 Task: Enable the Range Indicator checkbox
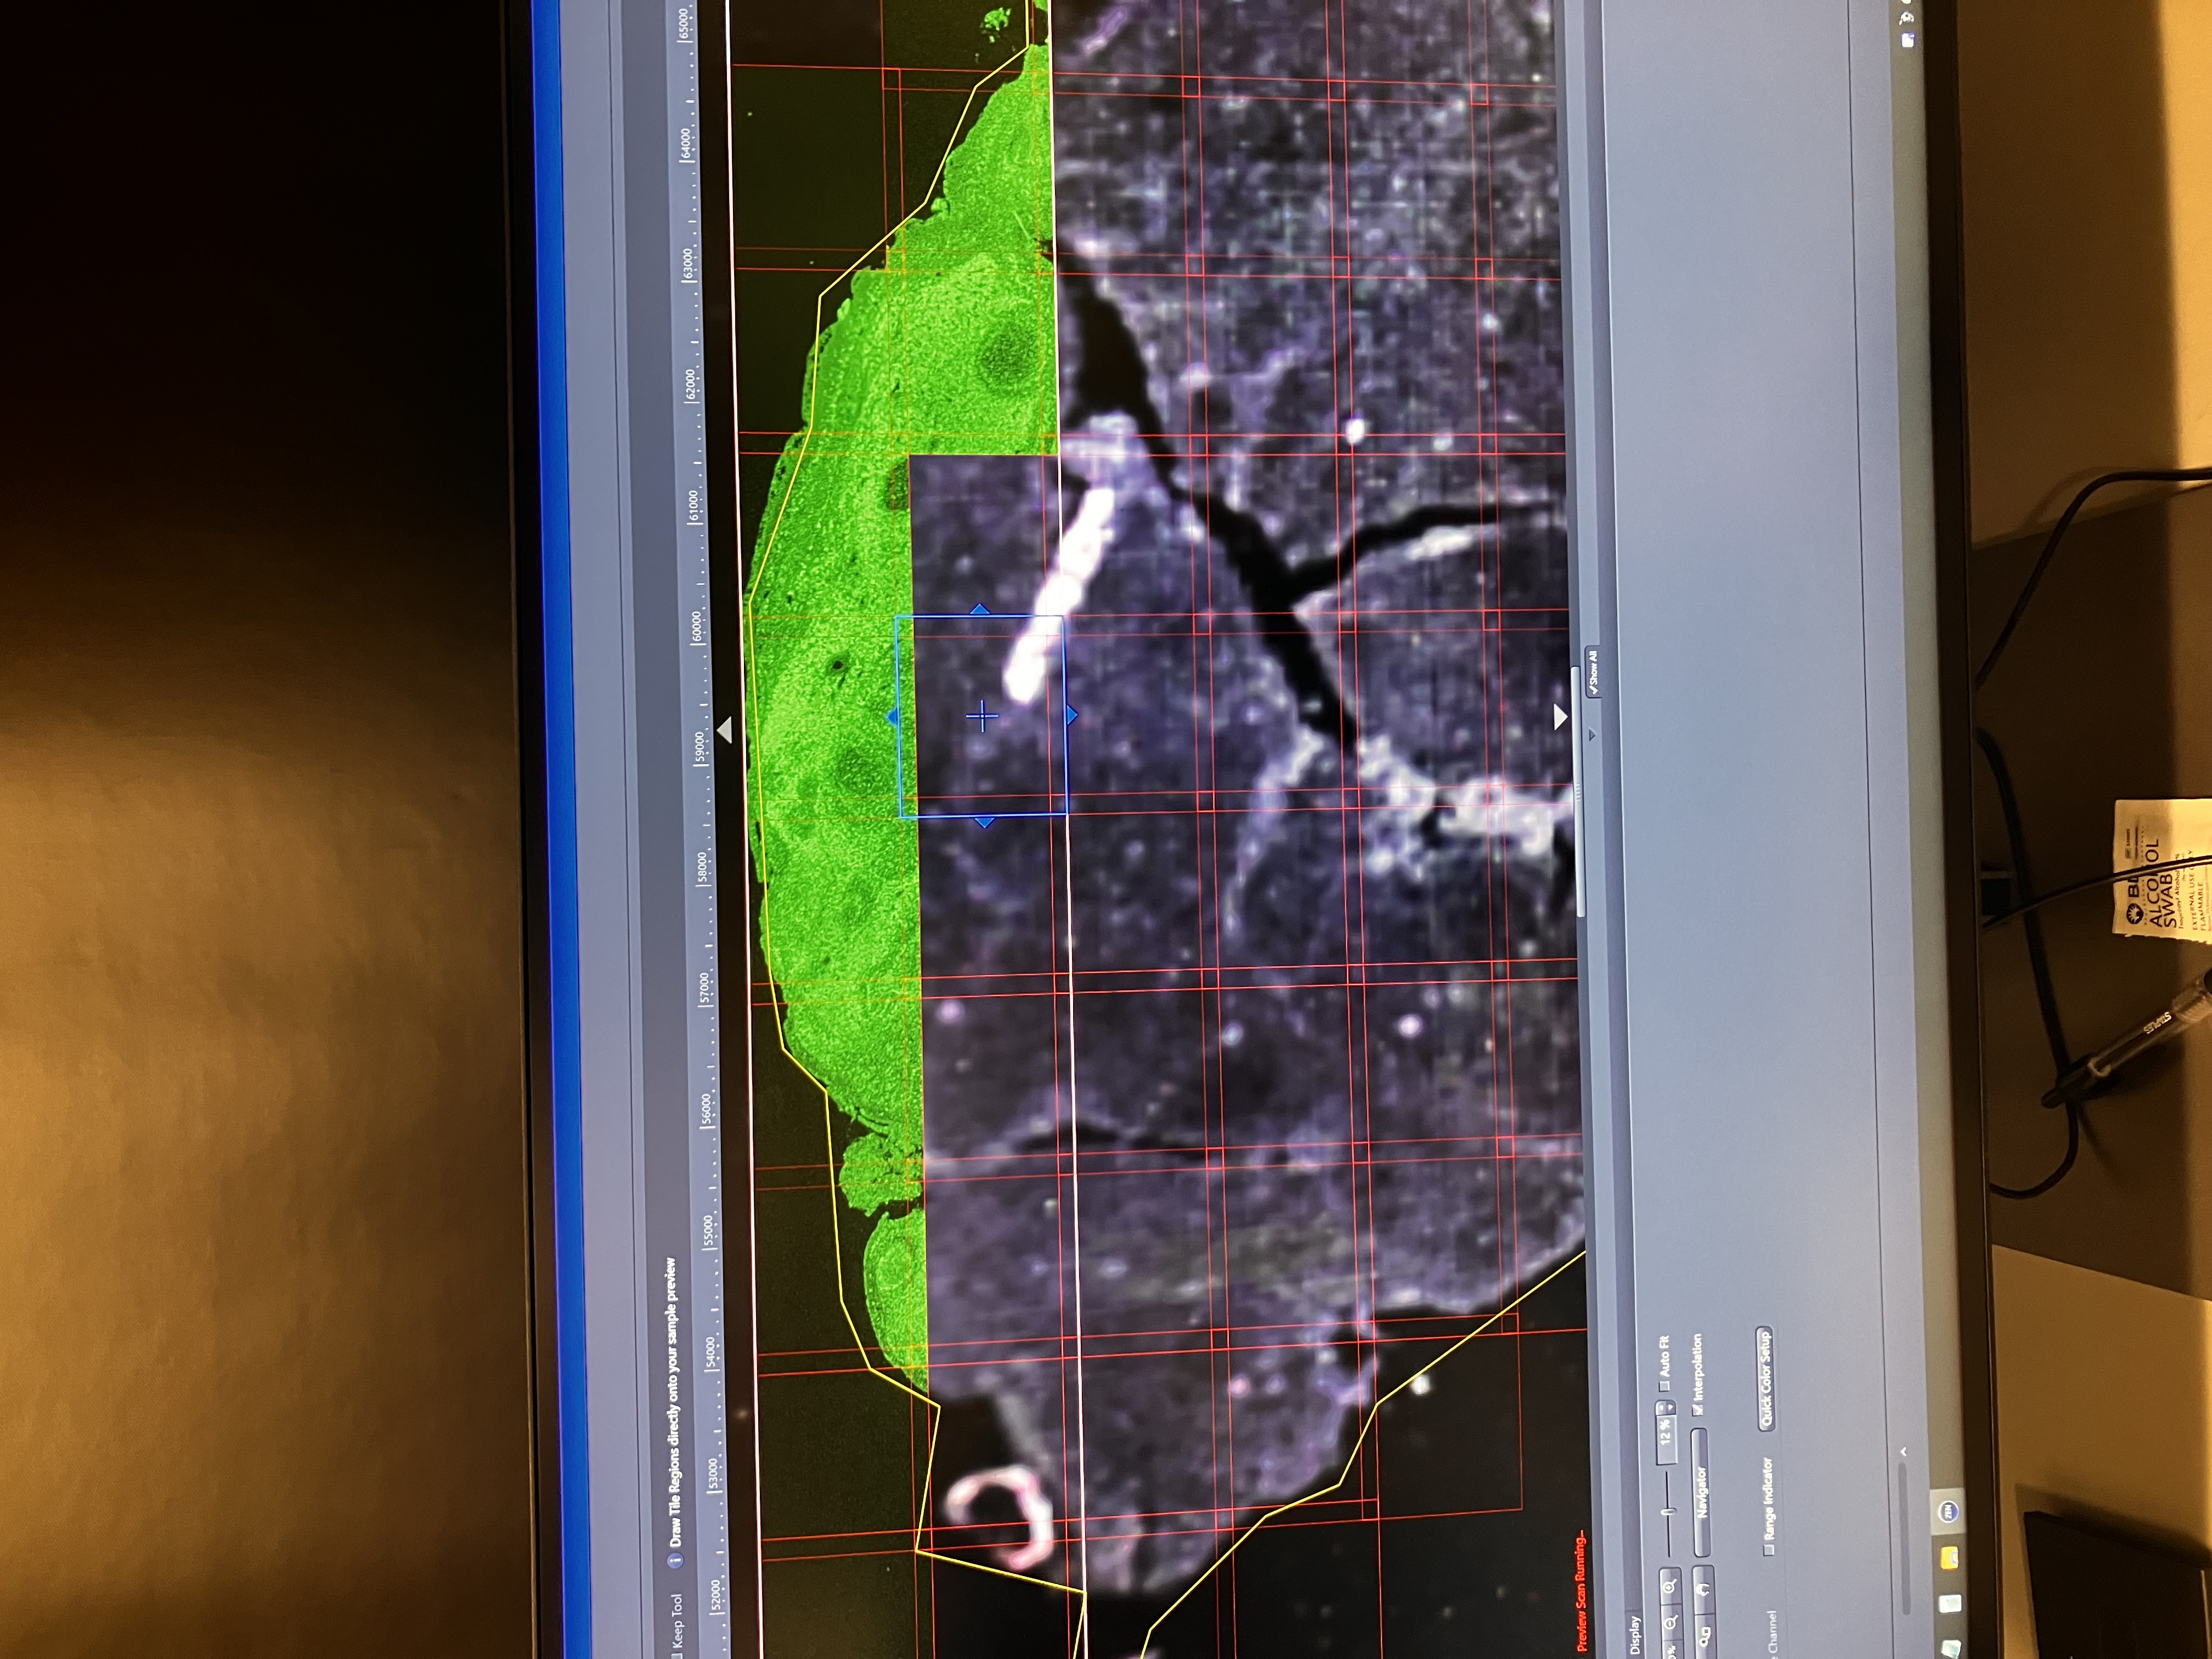click(1768, 1550)
